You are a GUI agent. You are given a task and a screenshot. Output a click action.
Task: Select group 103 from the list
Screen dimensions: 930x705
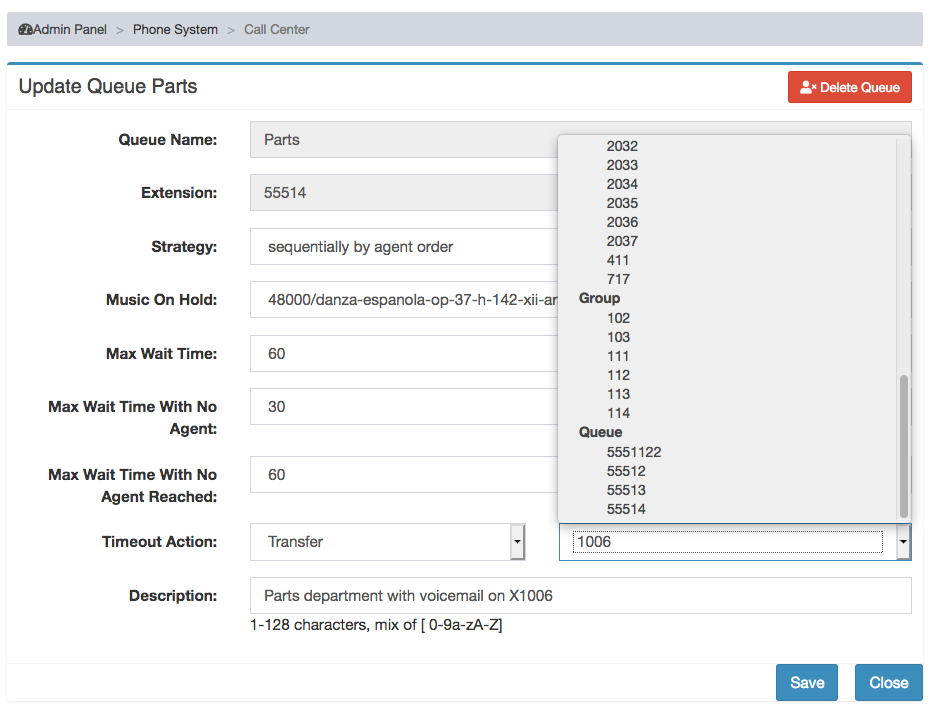(618, 337)
